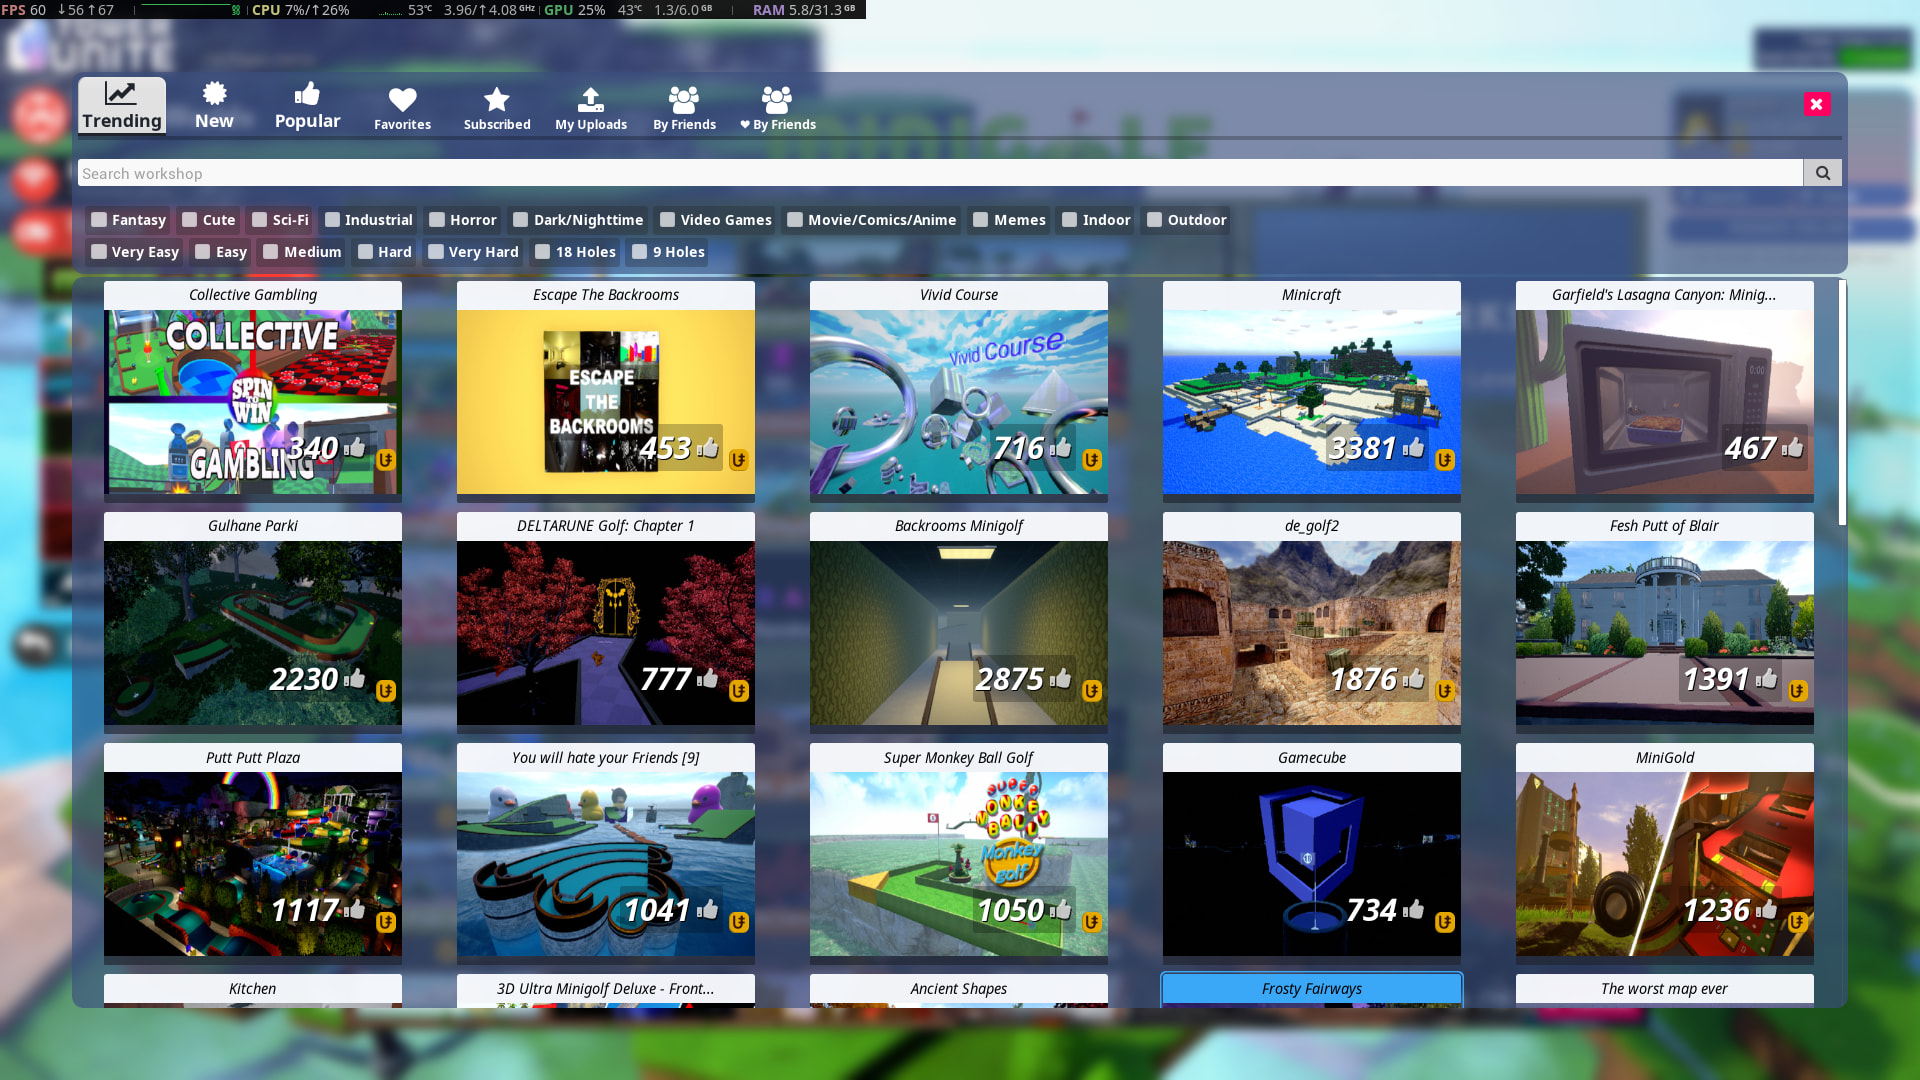Toggle the Memes checkbox

(x=980, y=220)
